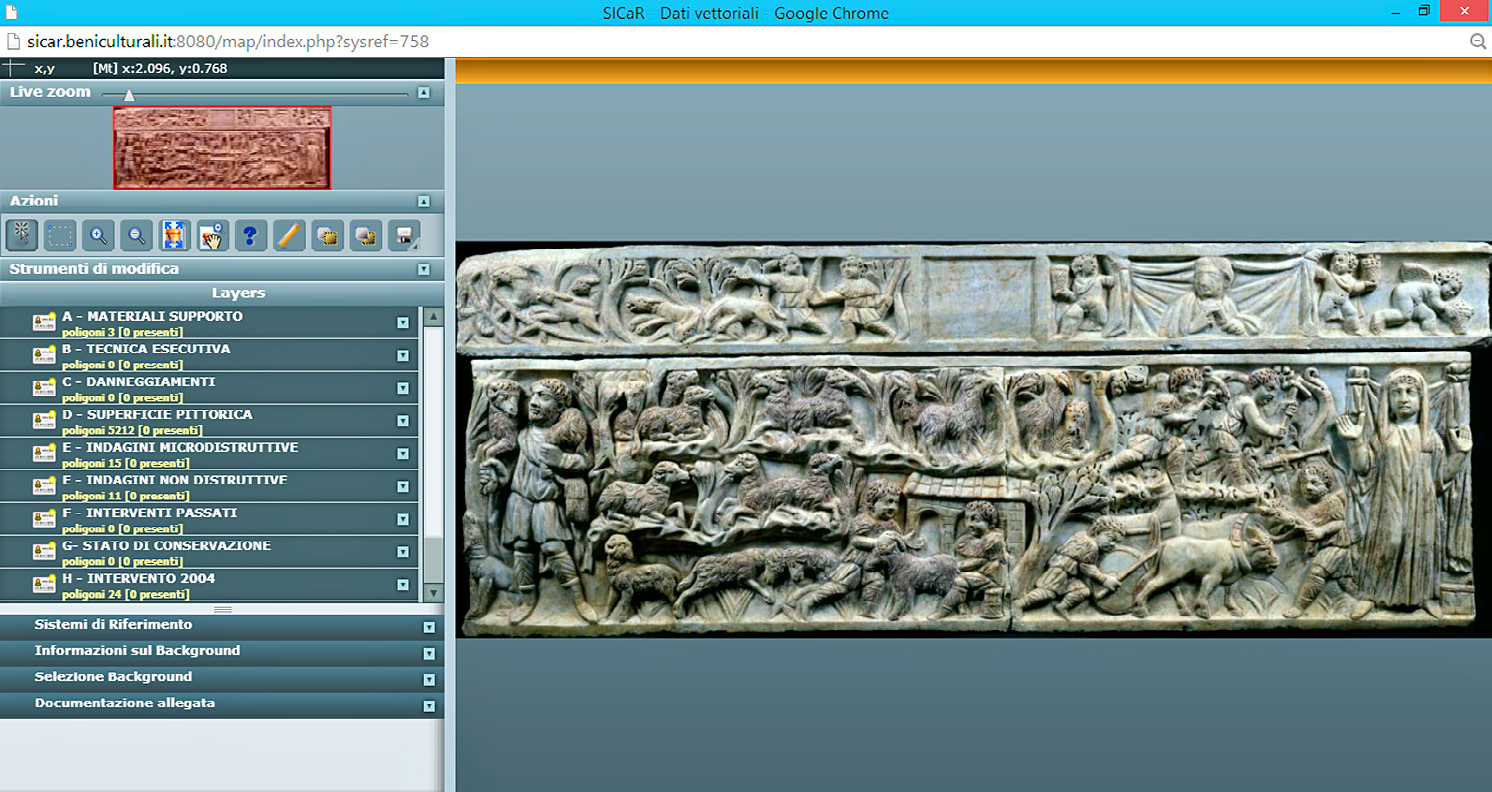1492x792 pixels.
Task: Expand the H - INTERVENTO 2004 layer arrow
Action: click(403, 585)
